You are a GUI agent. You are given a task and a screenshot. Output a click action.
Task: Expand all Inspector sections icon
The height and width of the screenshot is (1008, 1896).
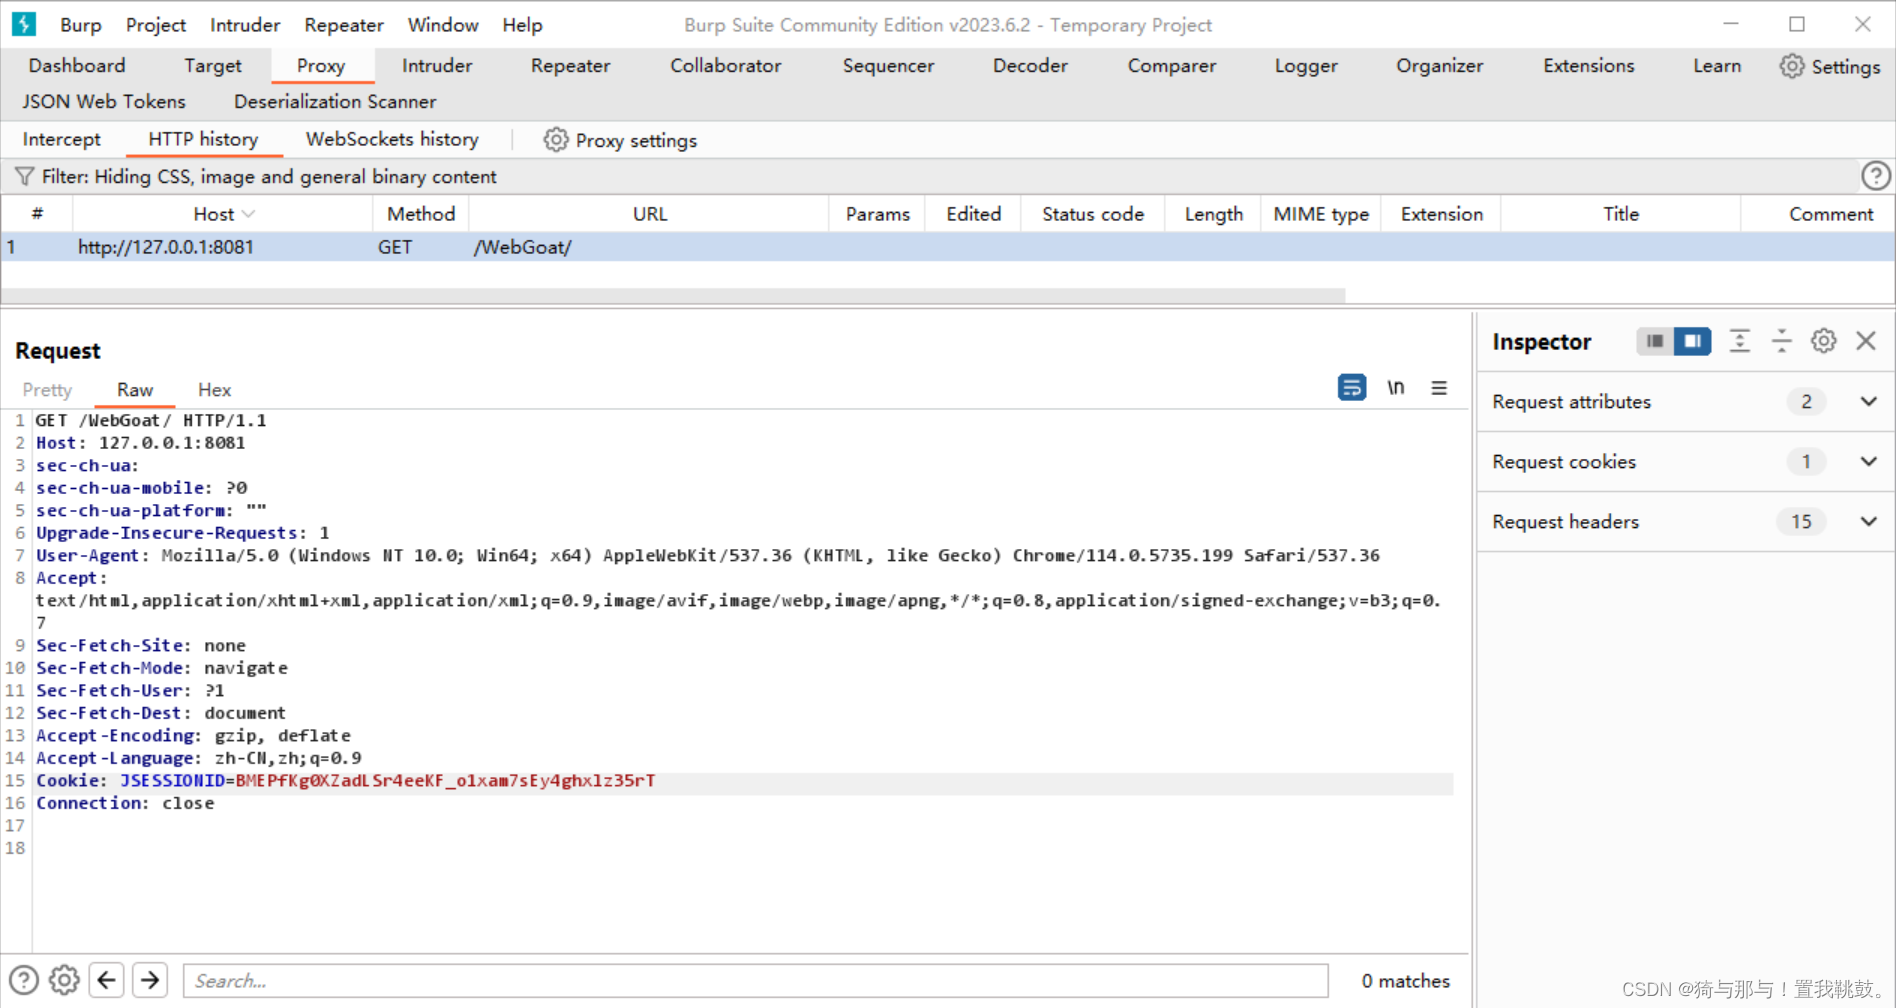[x=1740, y=341]
